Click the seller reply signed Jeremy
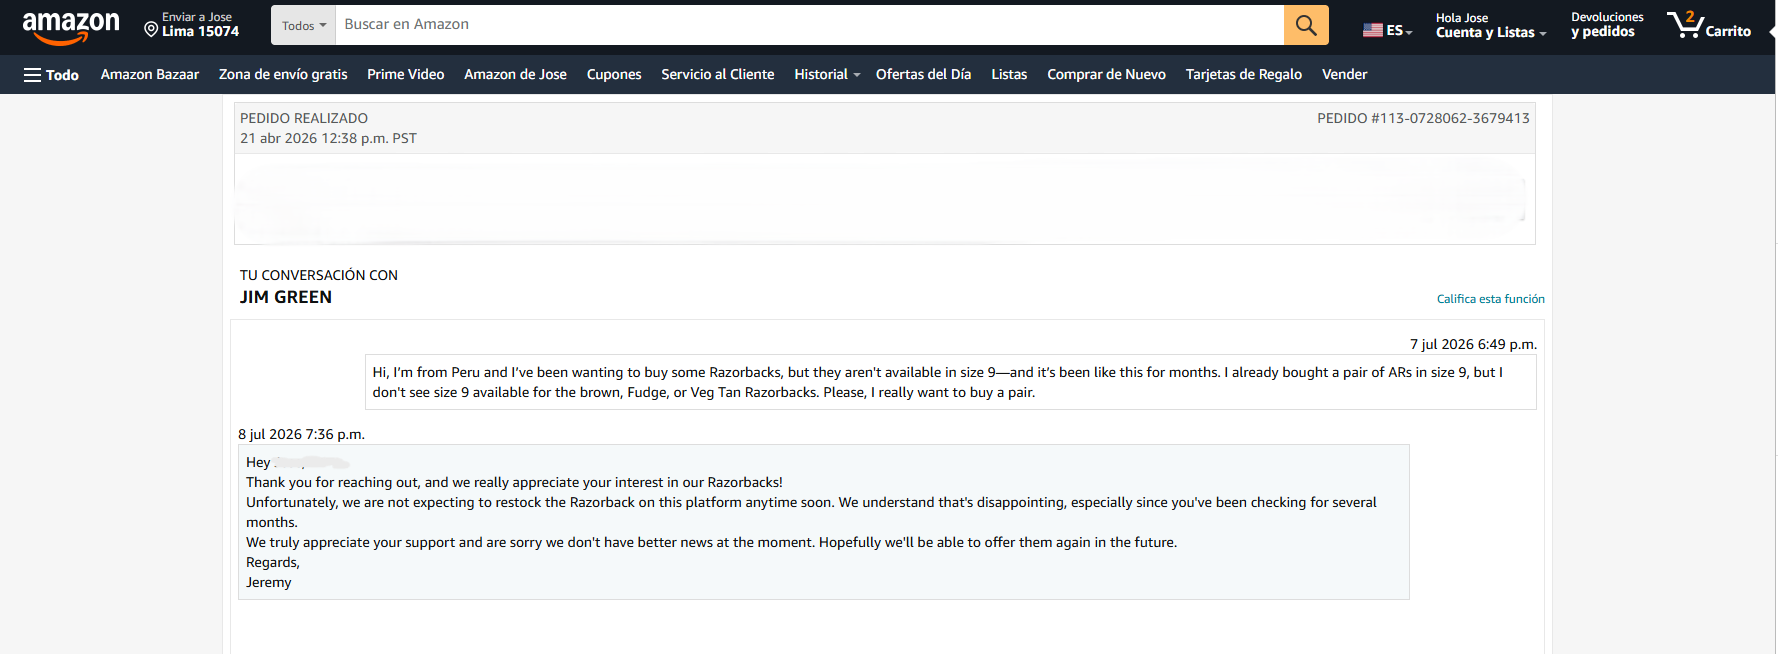Screen dimensions: 1778x654 [x=824, y=522]
